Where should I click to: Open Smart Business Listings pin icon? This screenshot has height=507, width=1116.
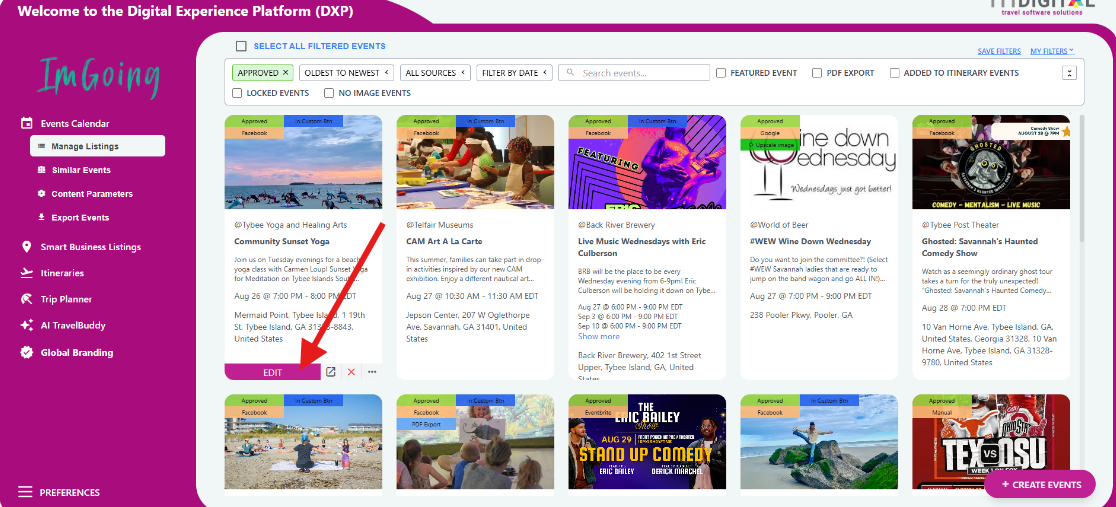pos(26,247)
